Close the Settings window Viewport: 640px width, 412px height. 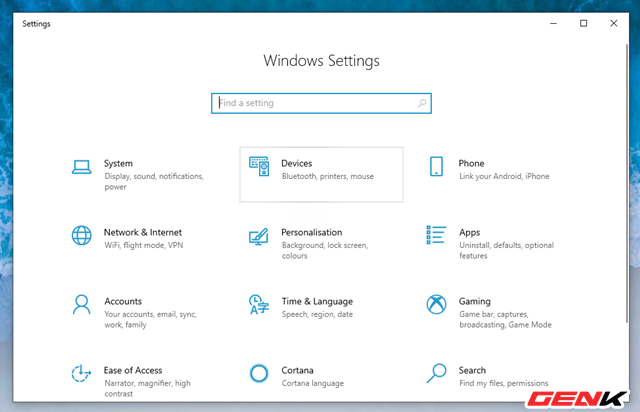pos(613,24)
